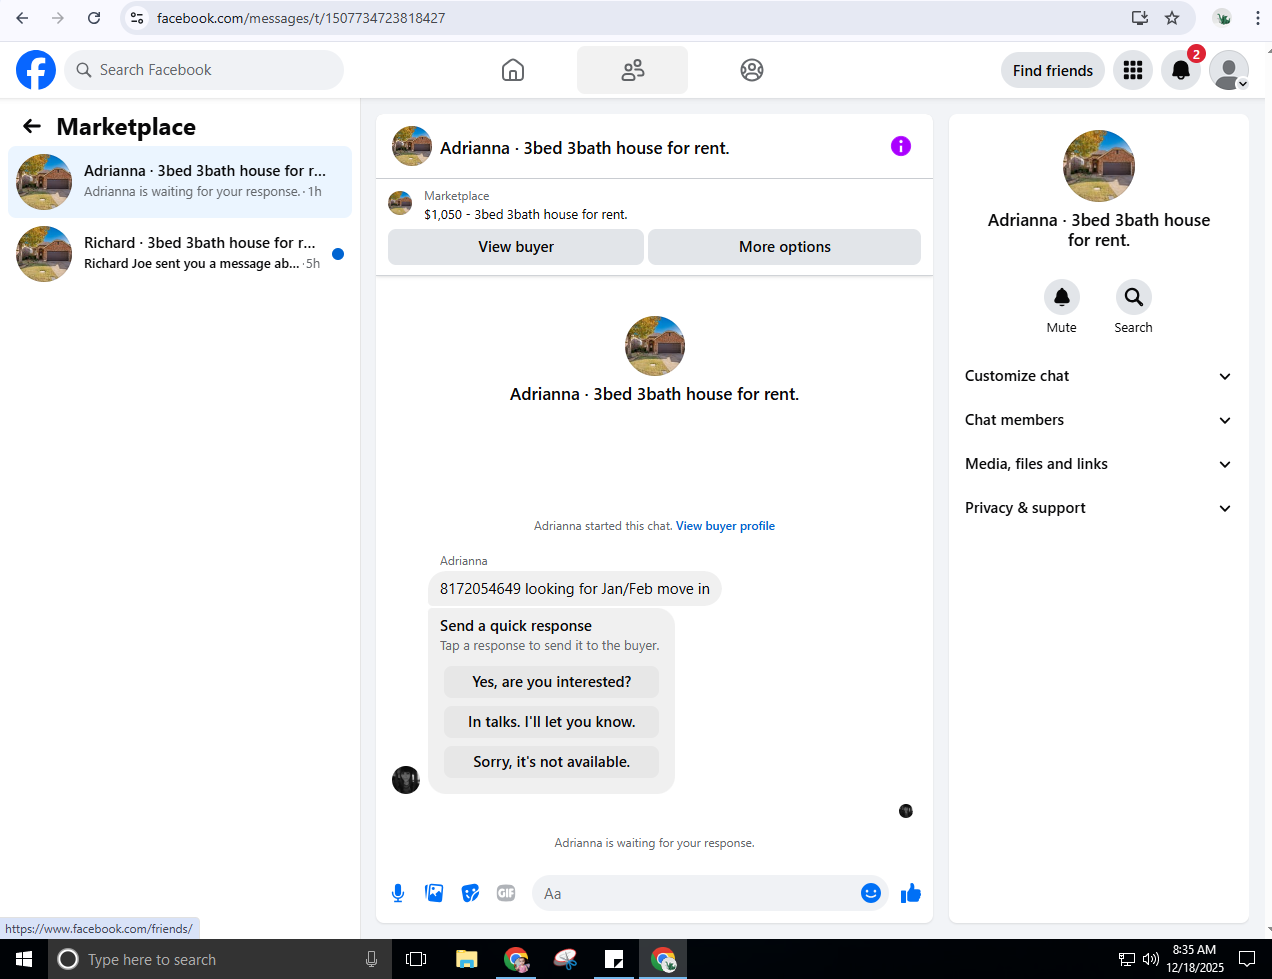Click the taskbar 'Type here to search' box

click(x=220, y=959)
